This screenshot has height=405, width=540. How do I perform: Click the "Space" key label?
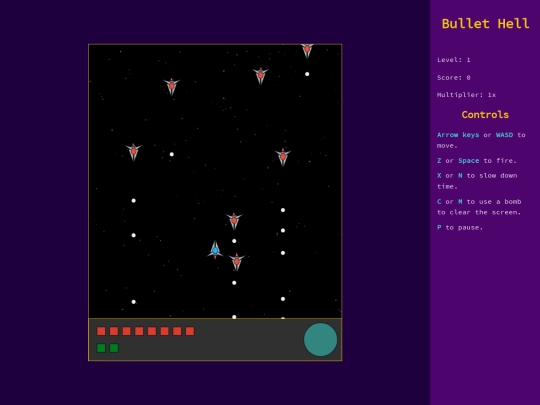point(468,160)
